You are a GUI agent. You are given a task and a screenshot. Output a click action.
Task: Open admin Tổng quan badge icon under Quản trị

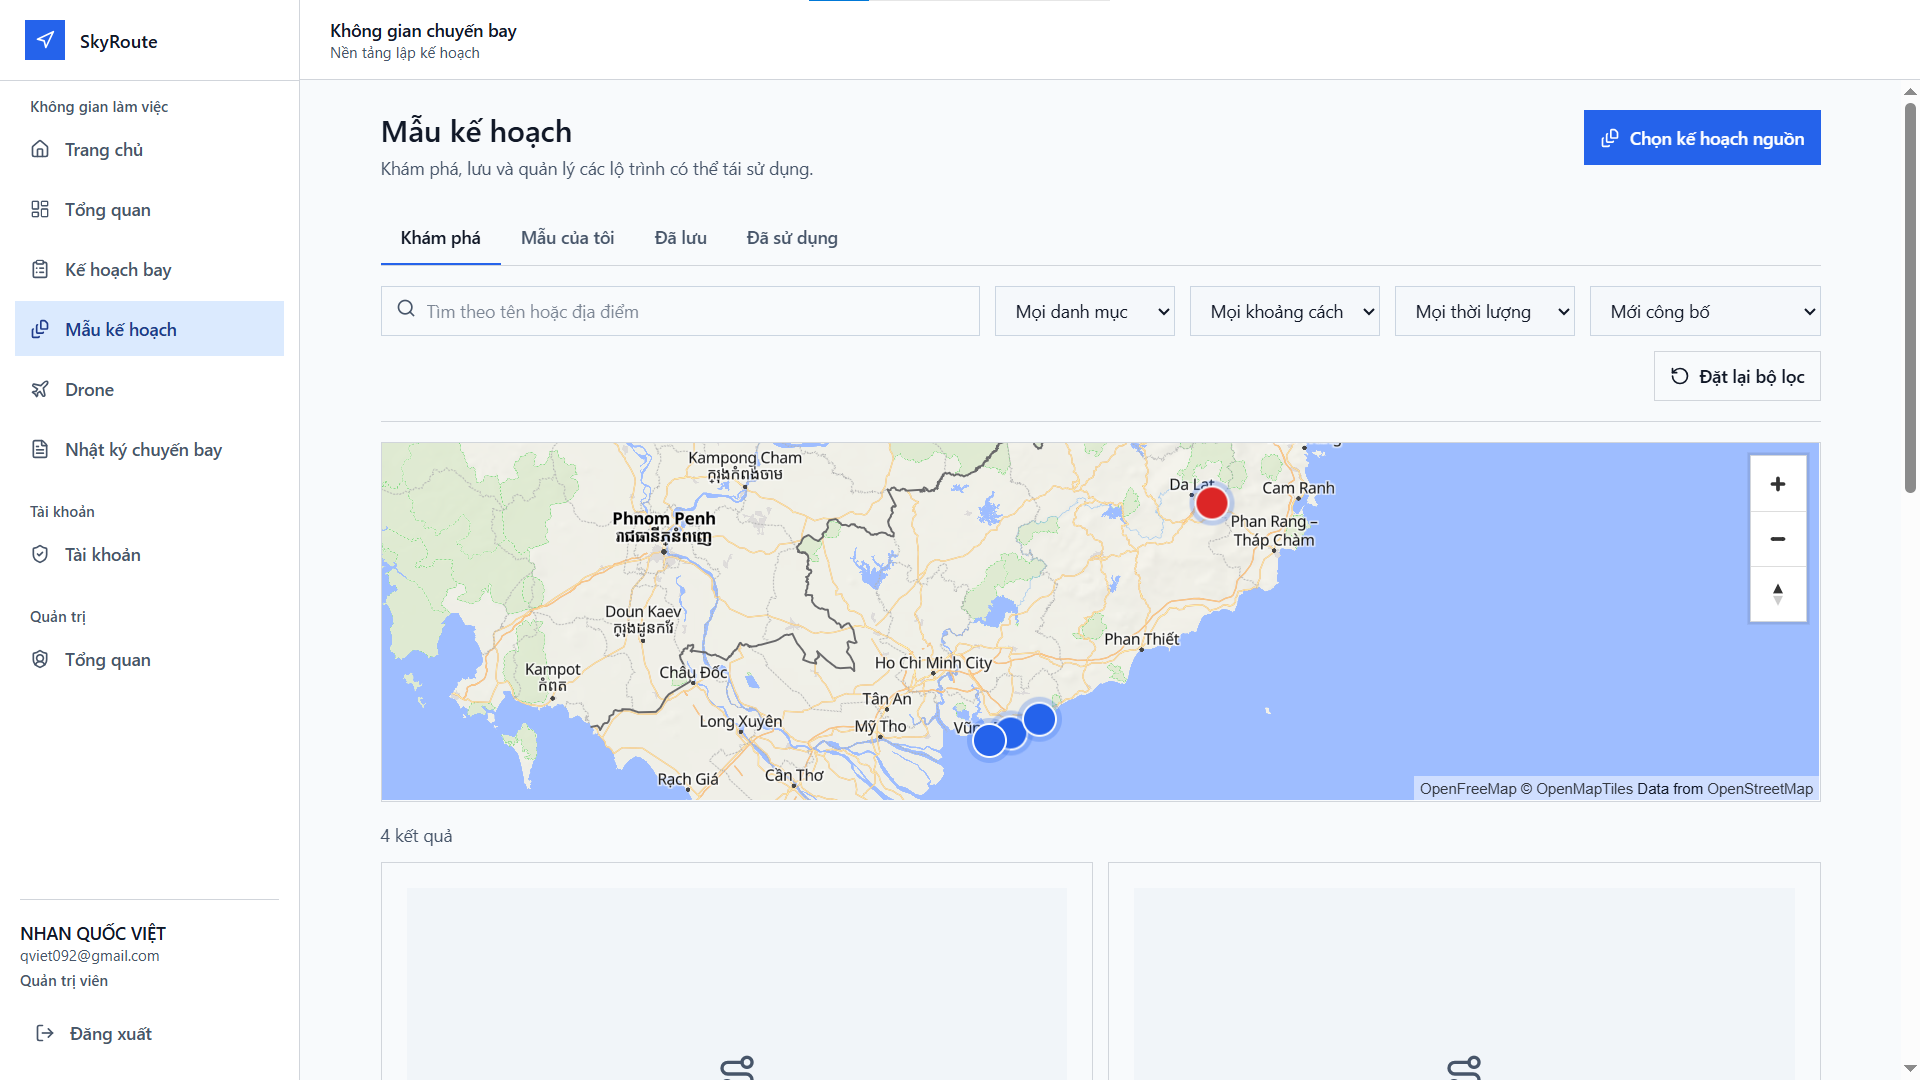(x=40, y=659)
